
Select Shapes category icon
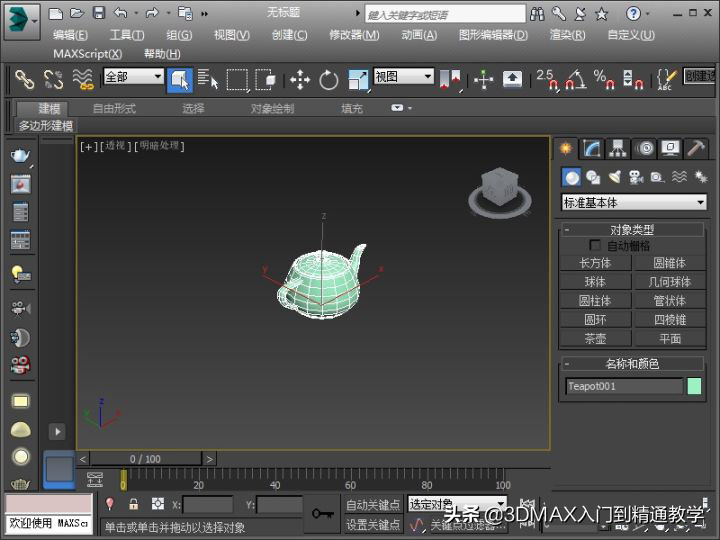593,177
